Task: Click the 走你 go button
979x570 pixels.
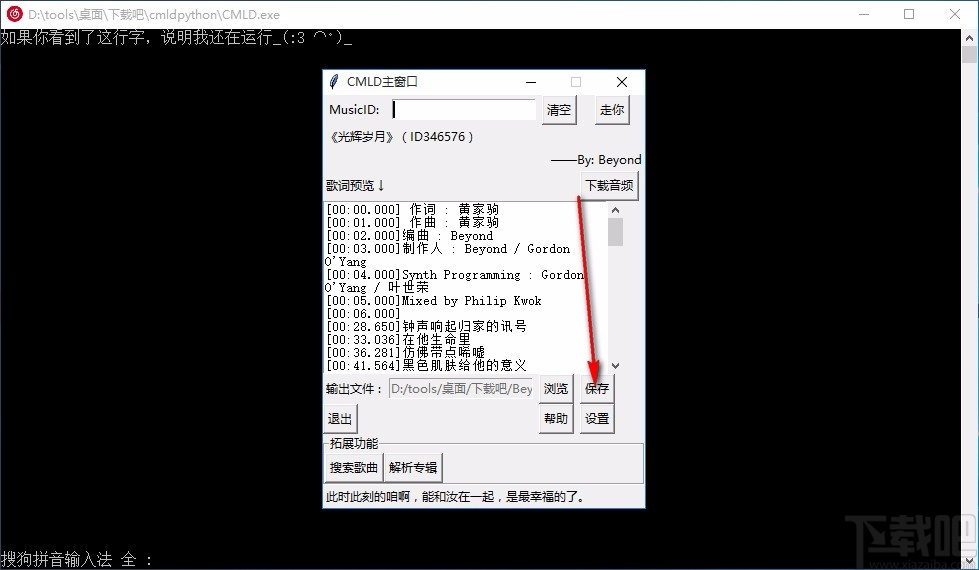Action: coord(612,111)
